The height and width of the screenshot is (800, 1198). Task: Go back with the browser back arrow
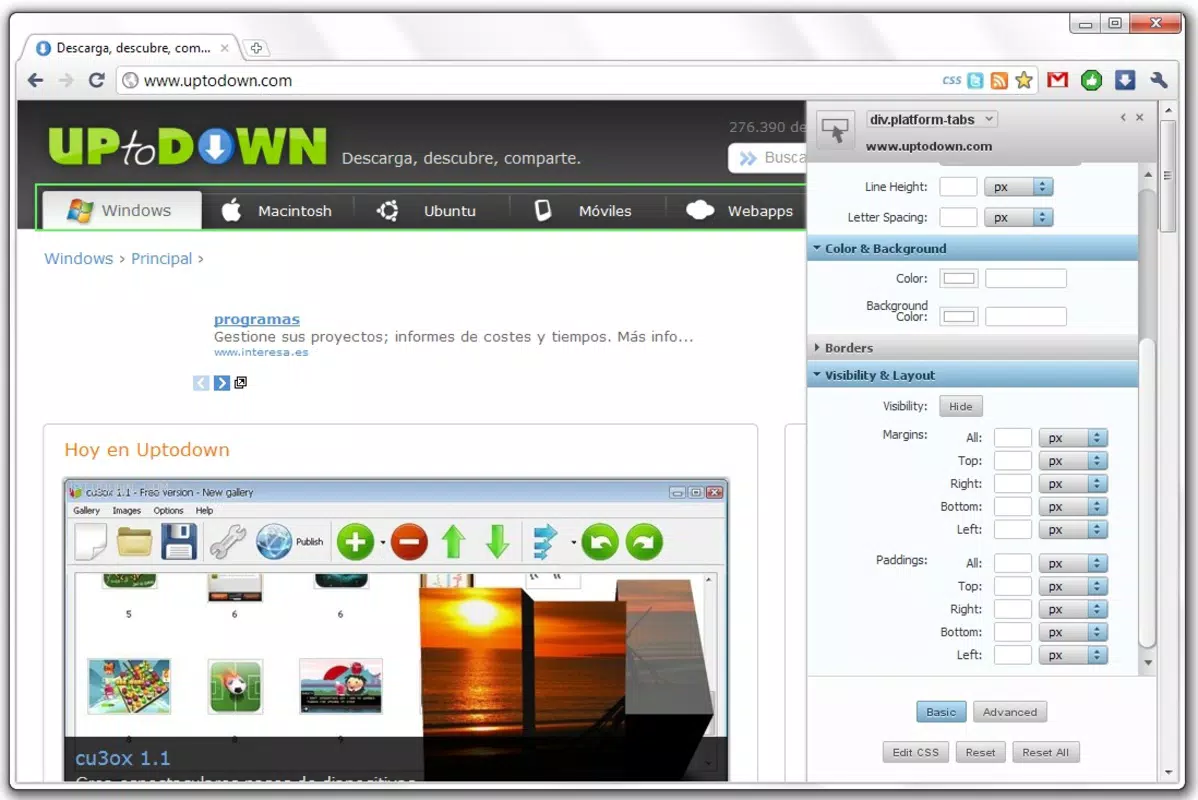tap(35, 80)
